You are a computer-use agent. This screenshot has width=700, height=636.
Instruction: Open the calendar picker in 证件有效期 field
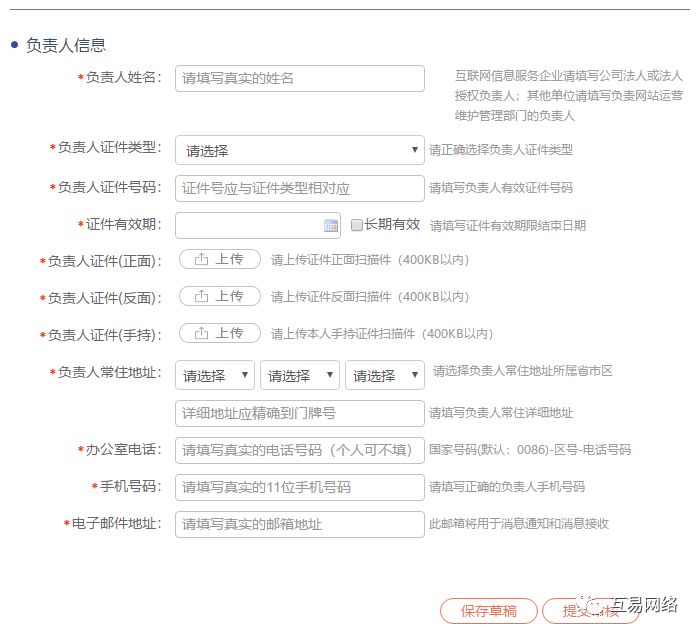[x=331, y=226]
